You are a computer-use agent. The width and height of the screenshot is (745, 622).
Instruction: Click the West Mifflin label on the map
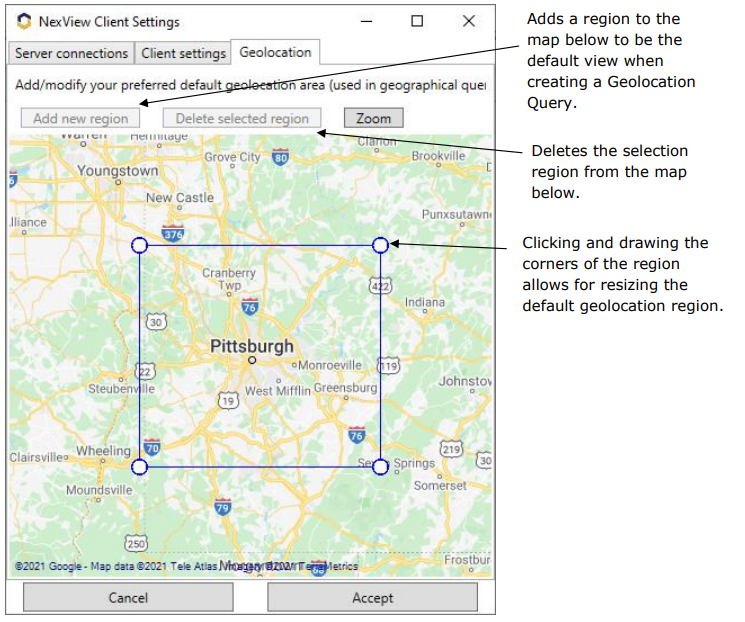point(277,391)
